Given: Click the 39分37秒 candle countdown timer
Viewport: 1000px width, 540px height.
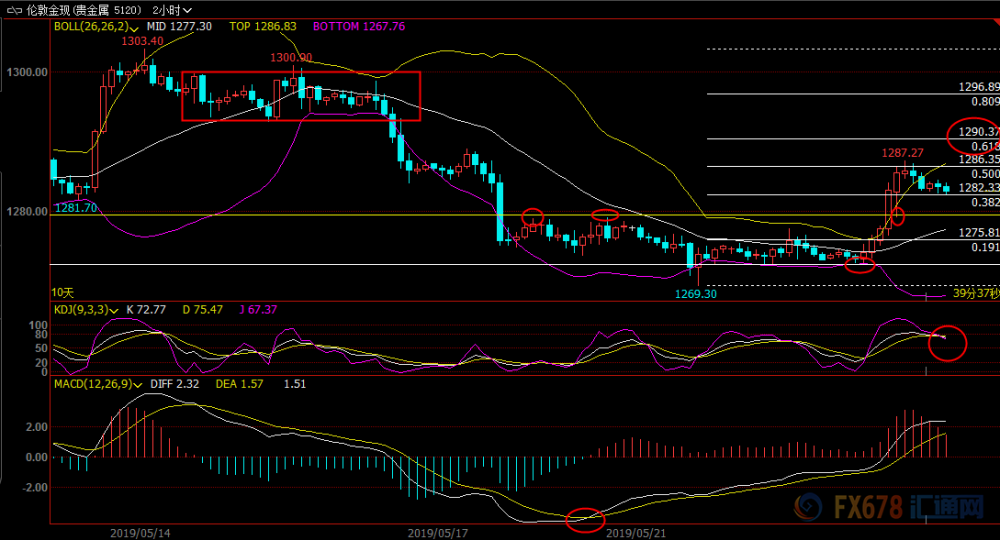Looking at the screenshot, I should (x=976, y=293).
